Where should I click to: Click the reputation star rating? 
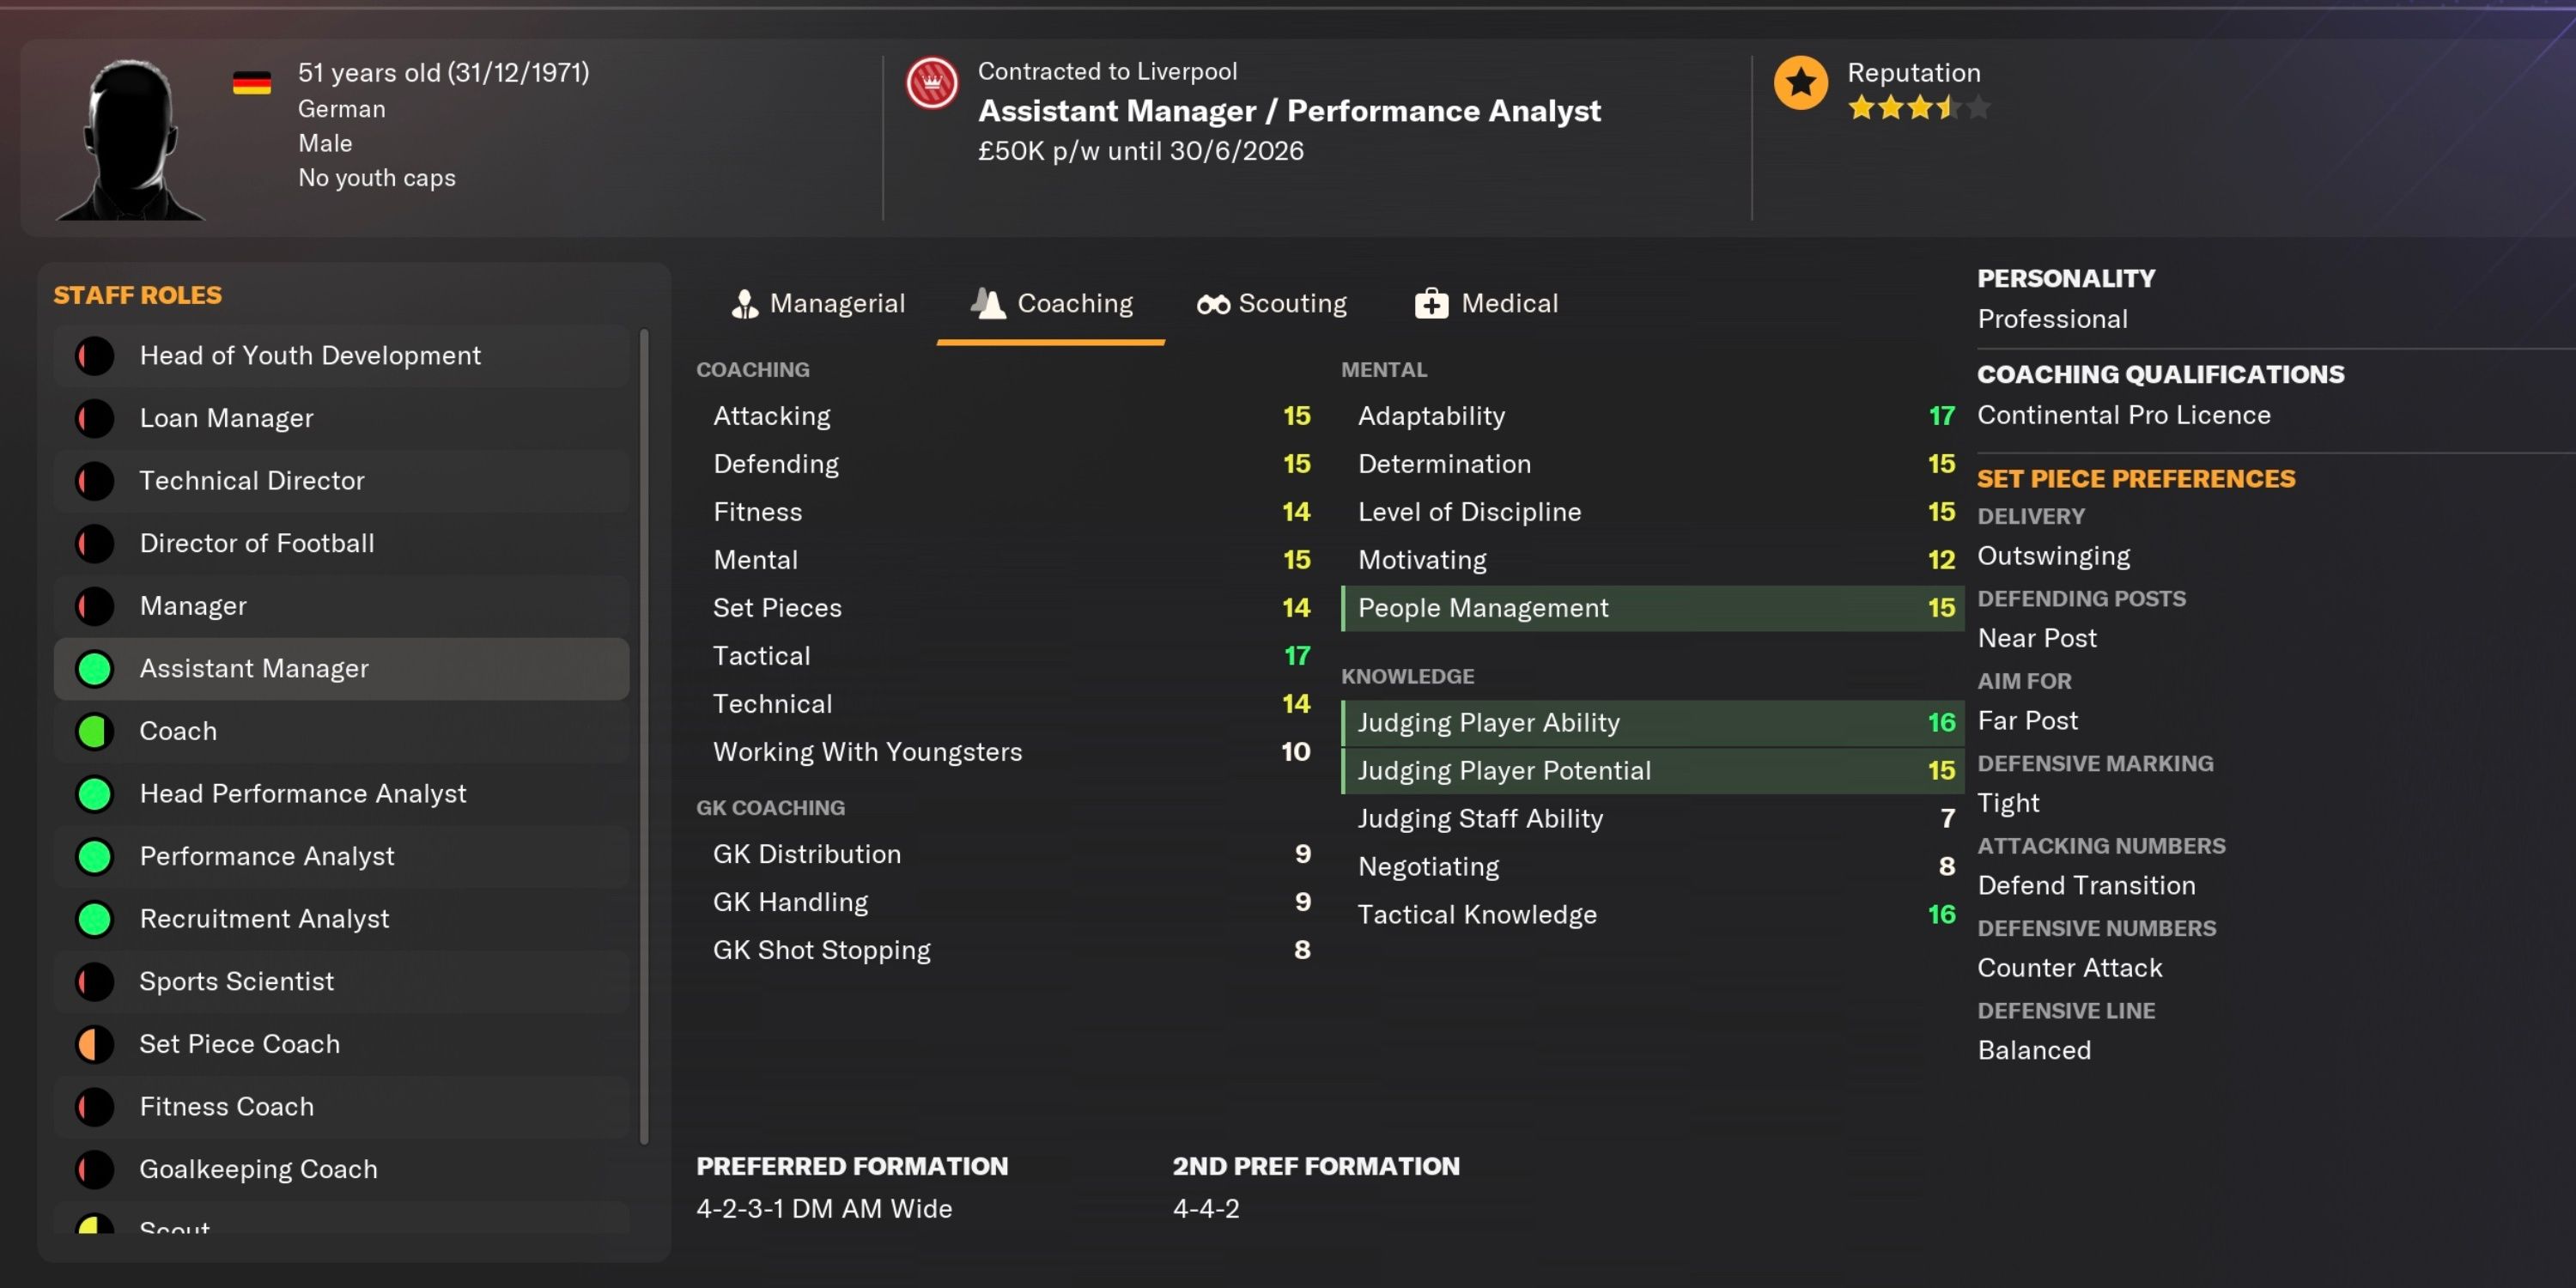(x=1917, y=108)
